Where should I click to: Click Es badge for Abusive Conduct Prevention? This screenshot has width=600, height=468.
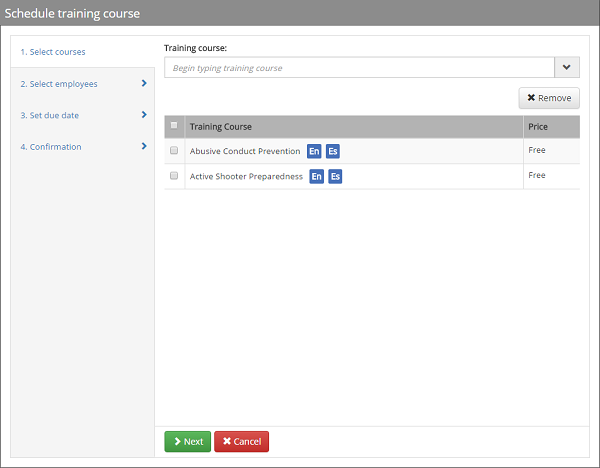pos(333,151)
